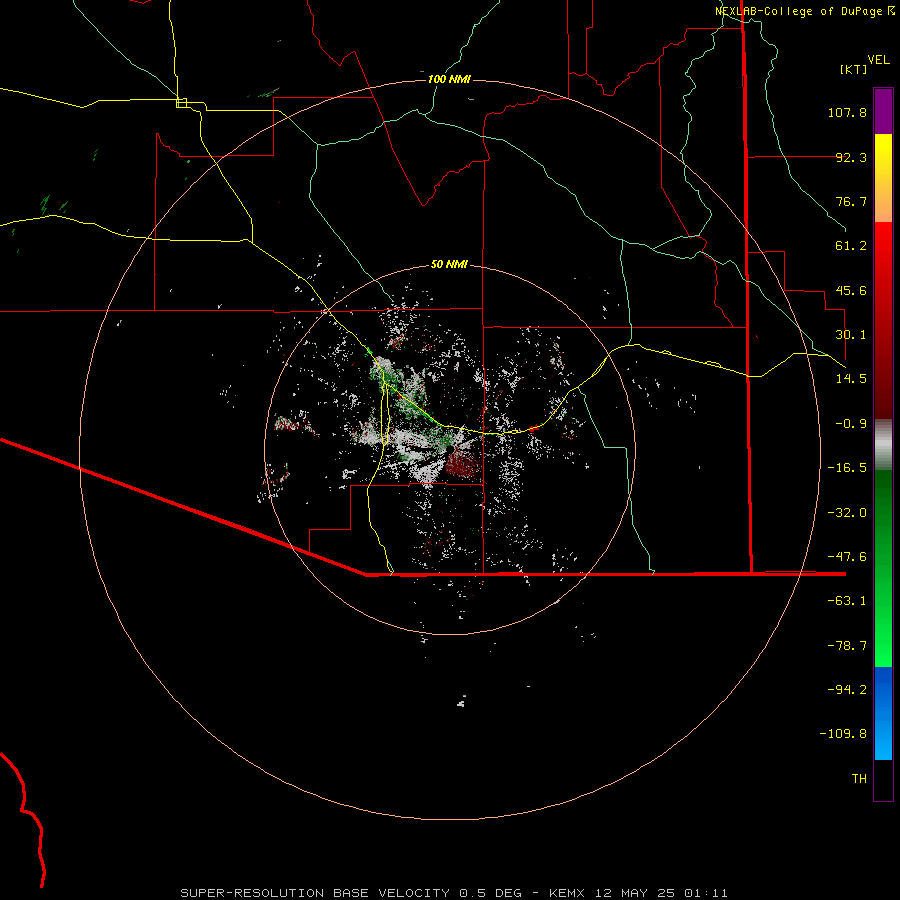Click the 30.1 velocity scale value
The width and height of the screenshot is (900, 900).
(x=851, y=335)
